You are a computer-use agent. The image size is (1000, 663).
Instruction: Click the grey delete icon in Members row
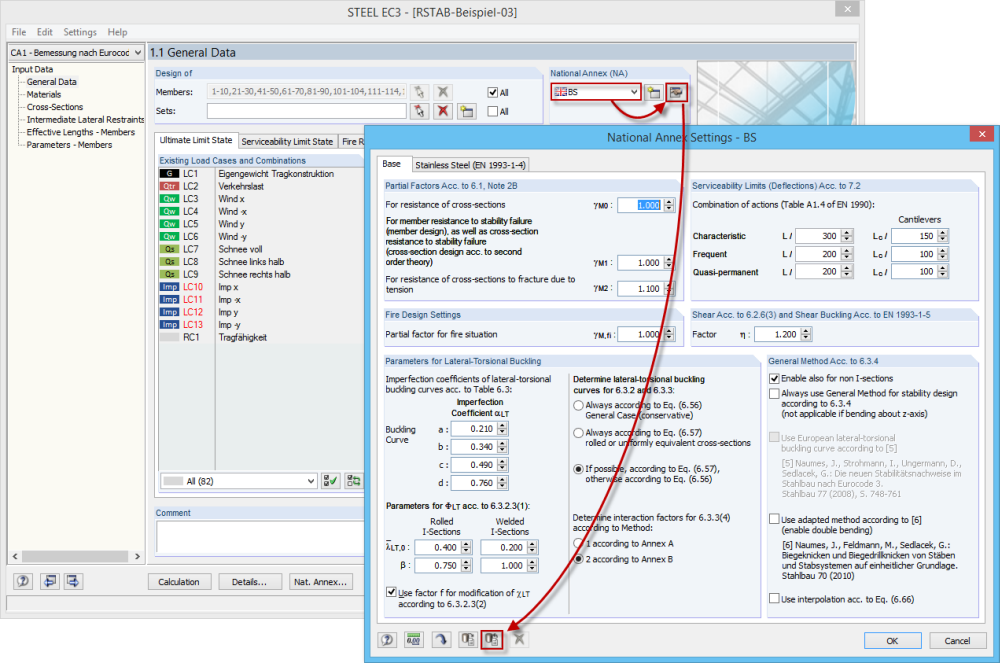(x=443, y=92)
